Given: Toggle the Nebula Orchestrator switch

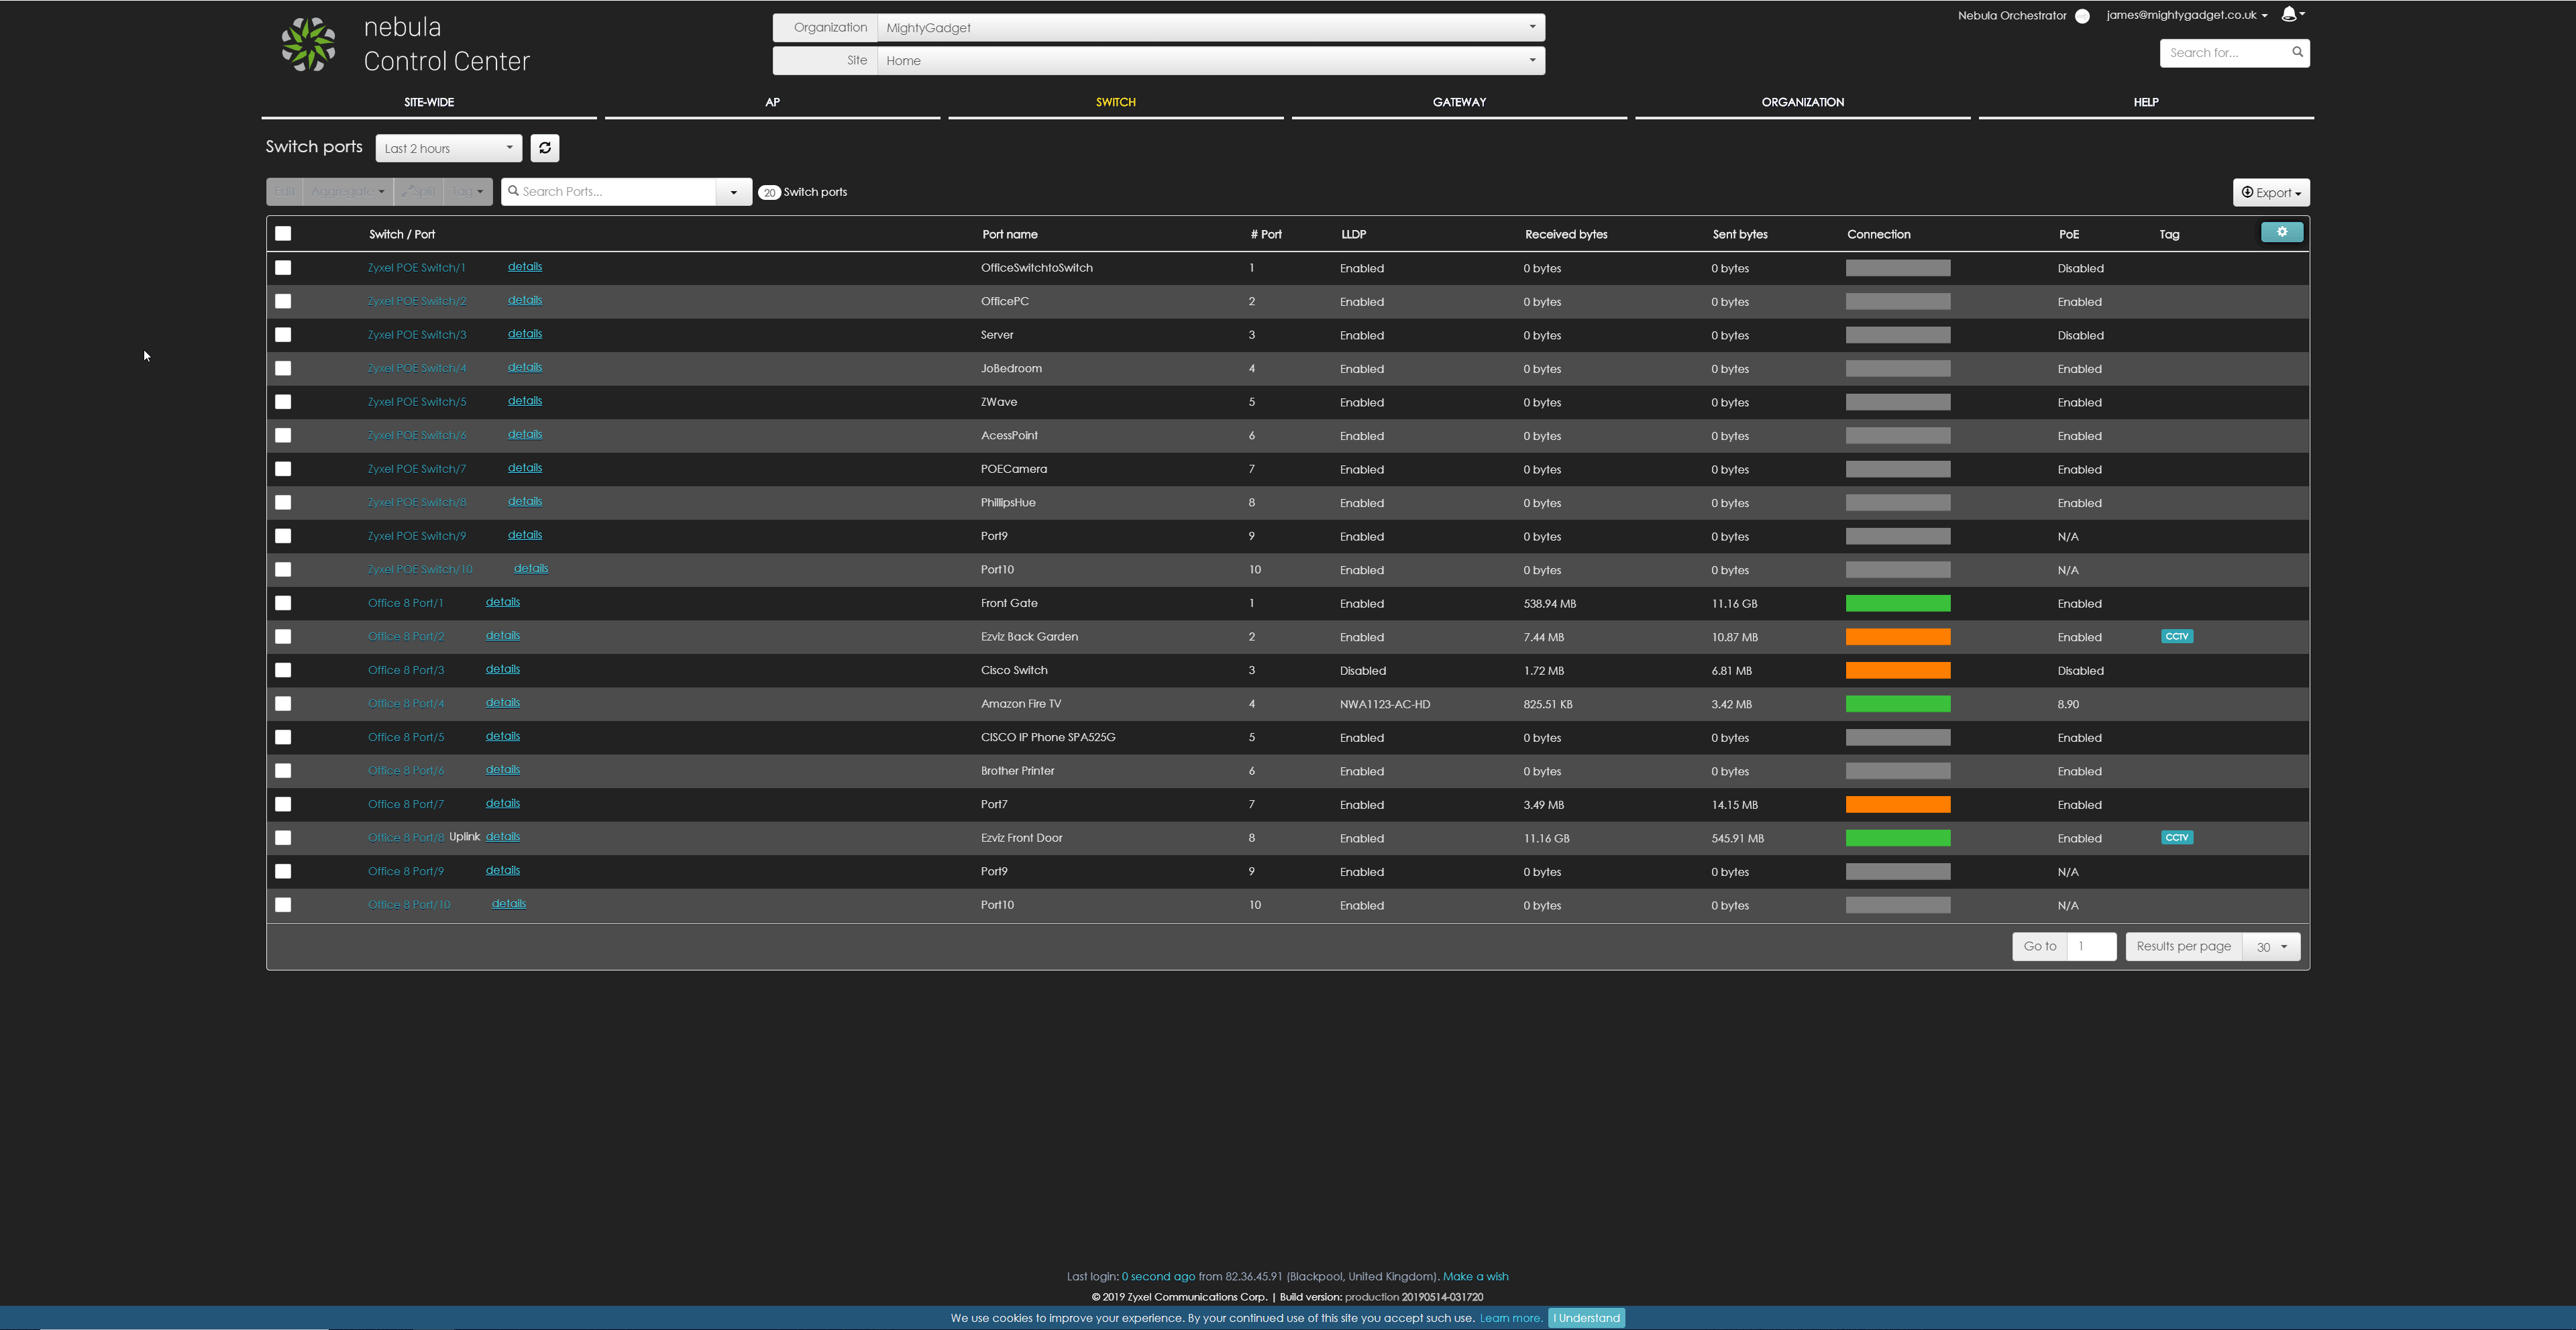Looking at the screenshot, I should click(x=2082, y=16).
